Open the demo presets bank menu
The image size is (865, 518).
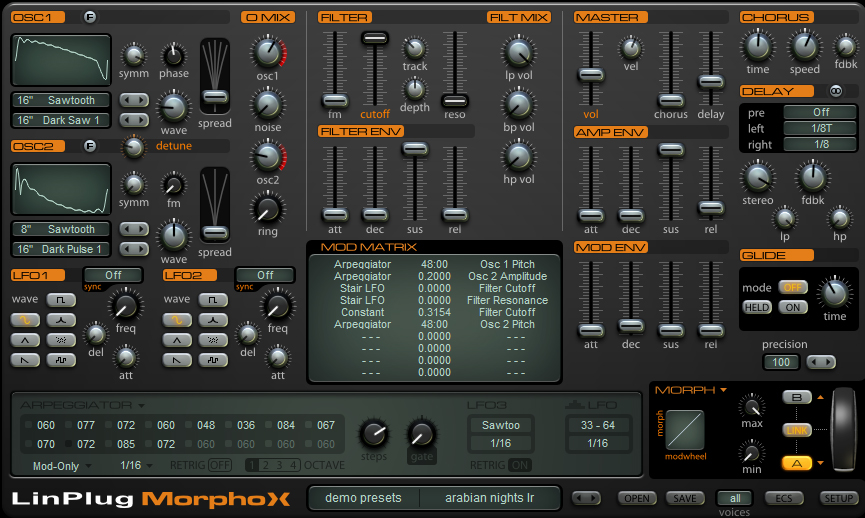pyautogui.click(x=363, y=498)
